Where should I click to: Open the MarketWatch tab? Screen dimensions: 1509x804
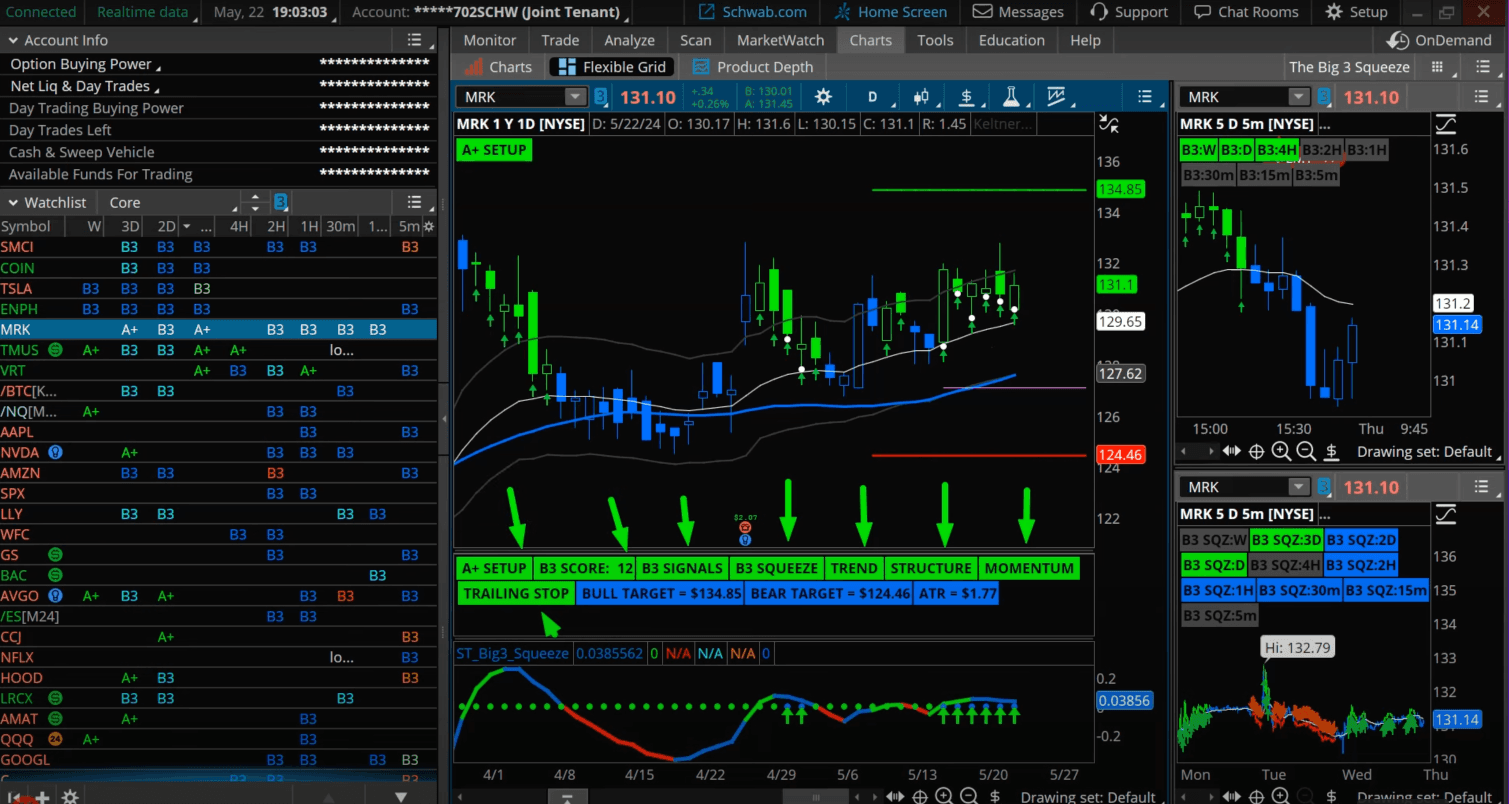pos(780,40)
